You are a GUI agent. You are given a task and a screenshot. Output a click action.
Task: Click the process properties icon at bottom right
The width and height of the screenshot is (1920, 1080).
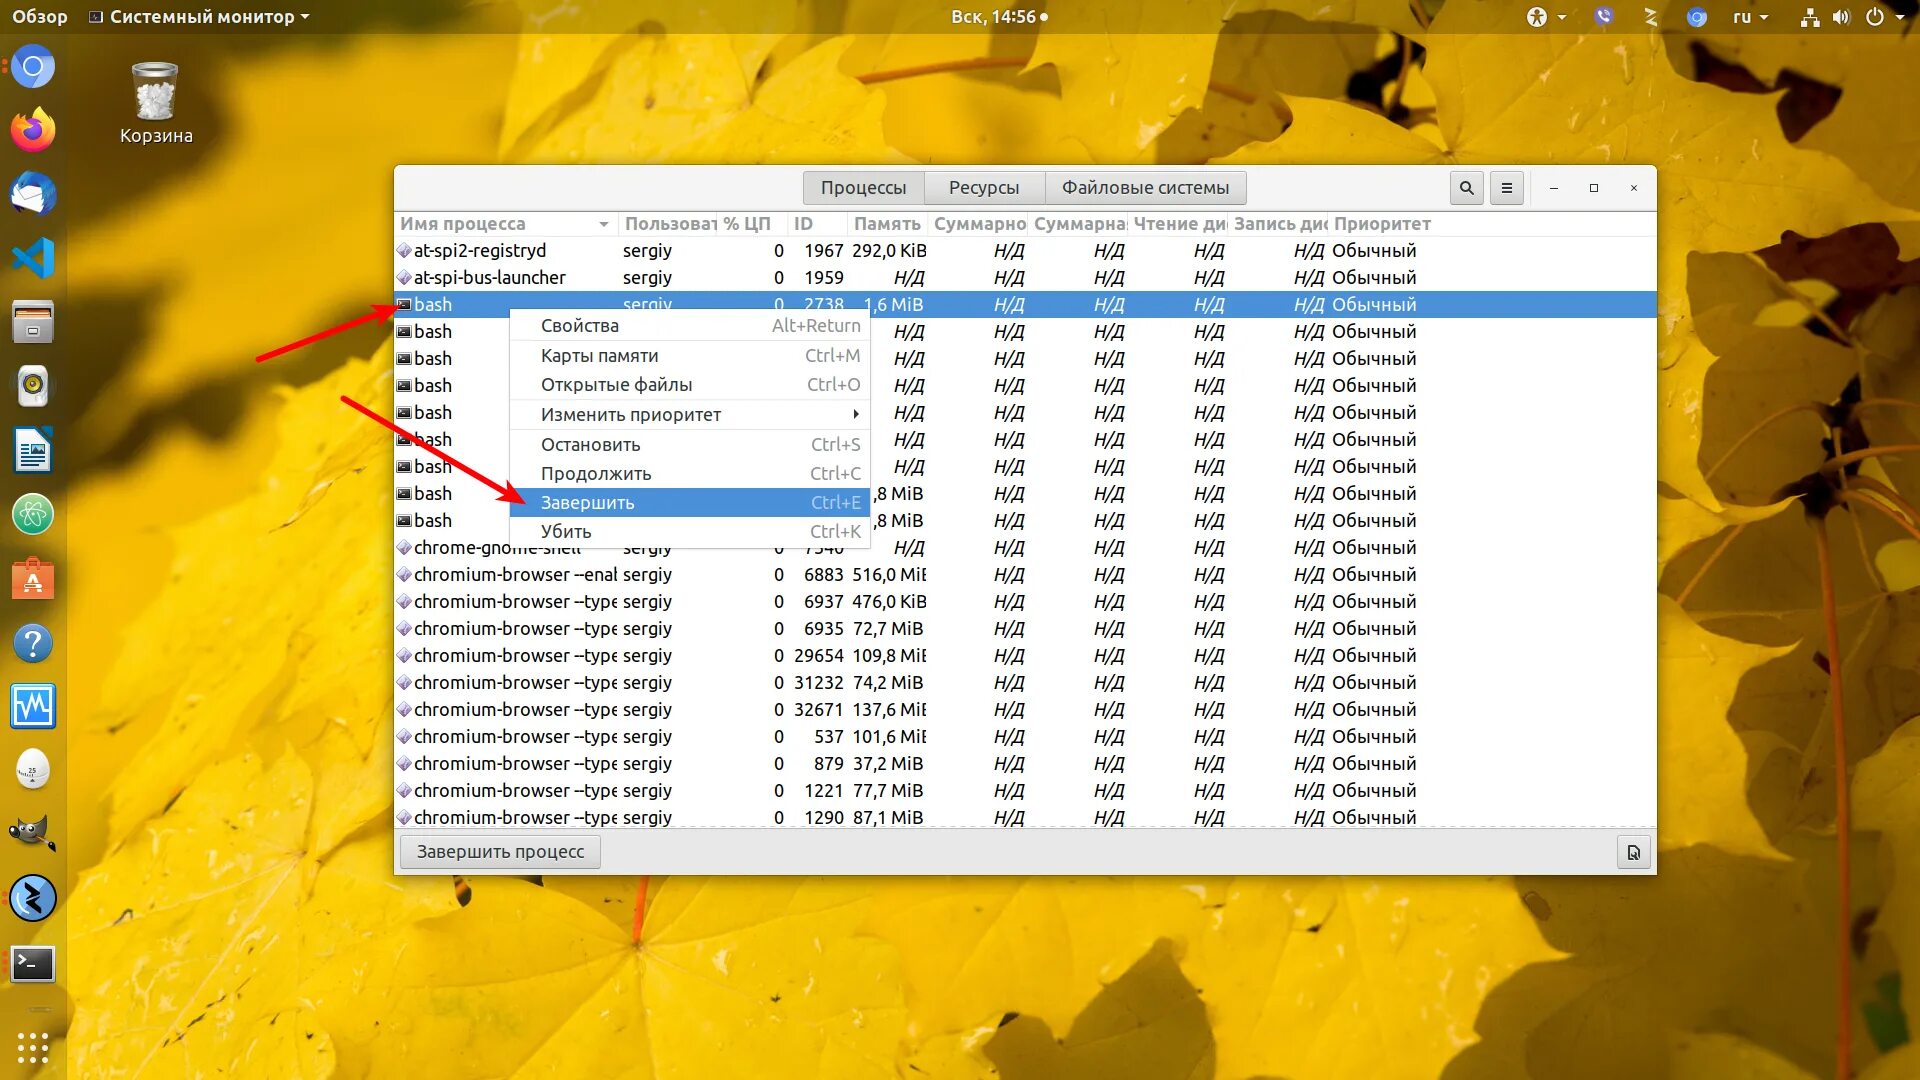1633,852
